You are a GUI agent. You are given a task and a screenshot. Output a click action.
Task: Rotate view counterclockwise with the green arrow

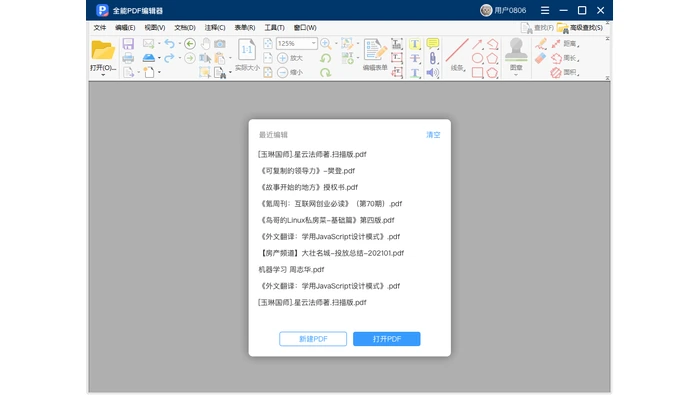(325, 58)
